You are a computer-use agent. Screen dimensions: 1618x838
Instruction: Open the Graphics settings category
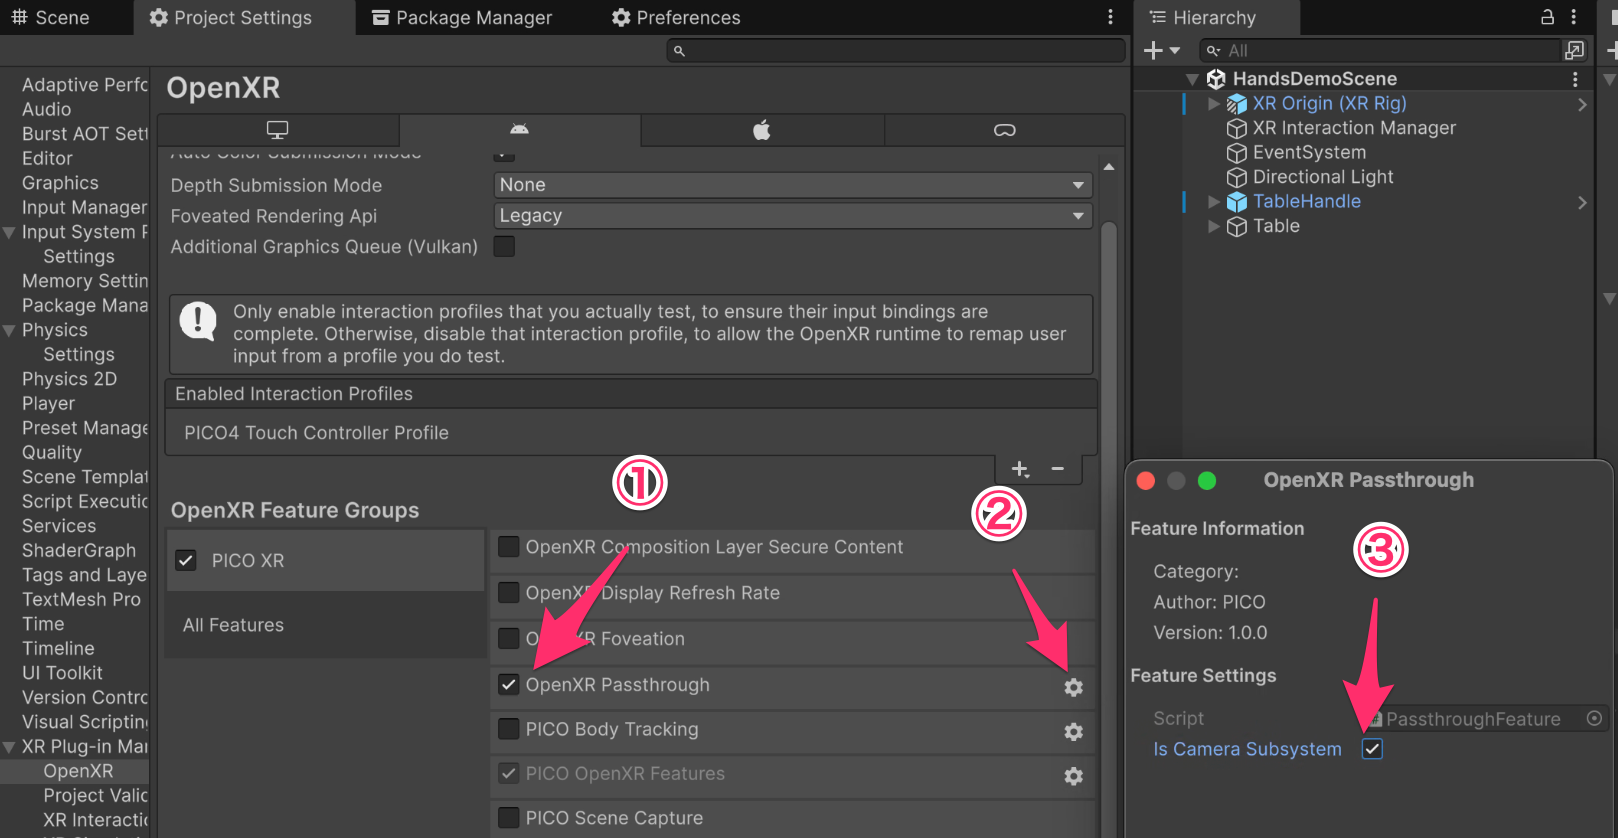[60, 183]
